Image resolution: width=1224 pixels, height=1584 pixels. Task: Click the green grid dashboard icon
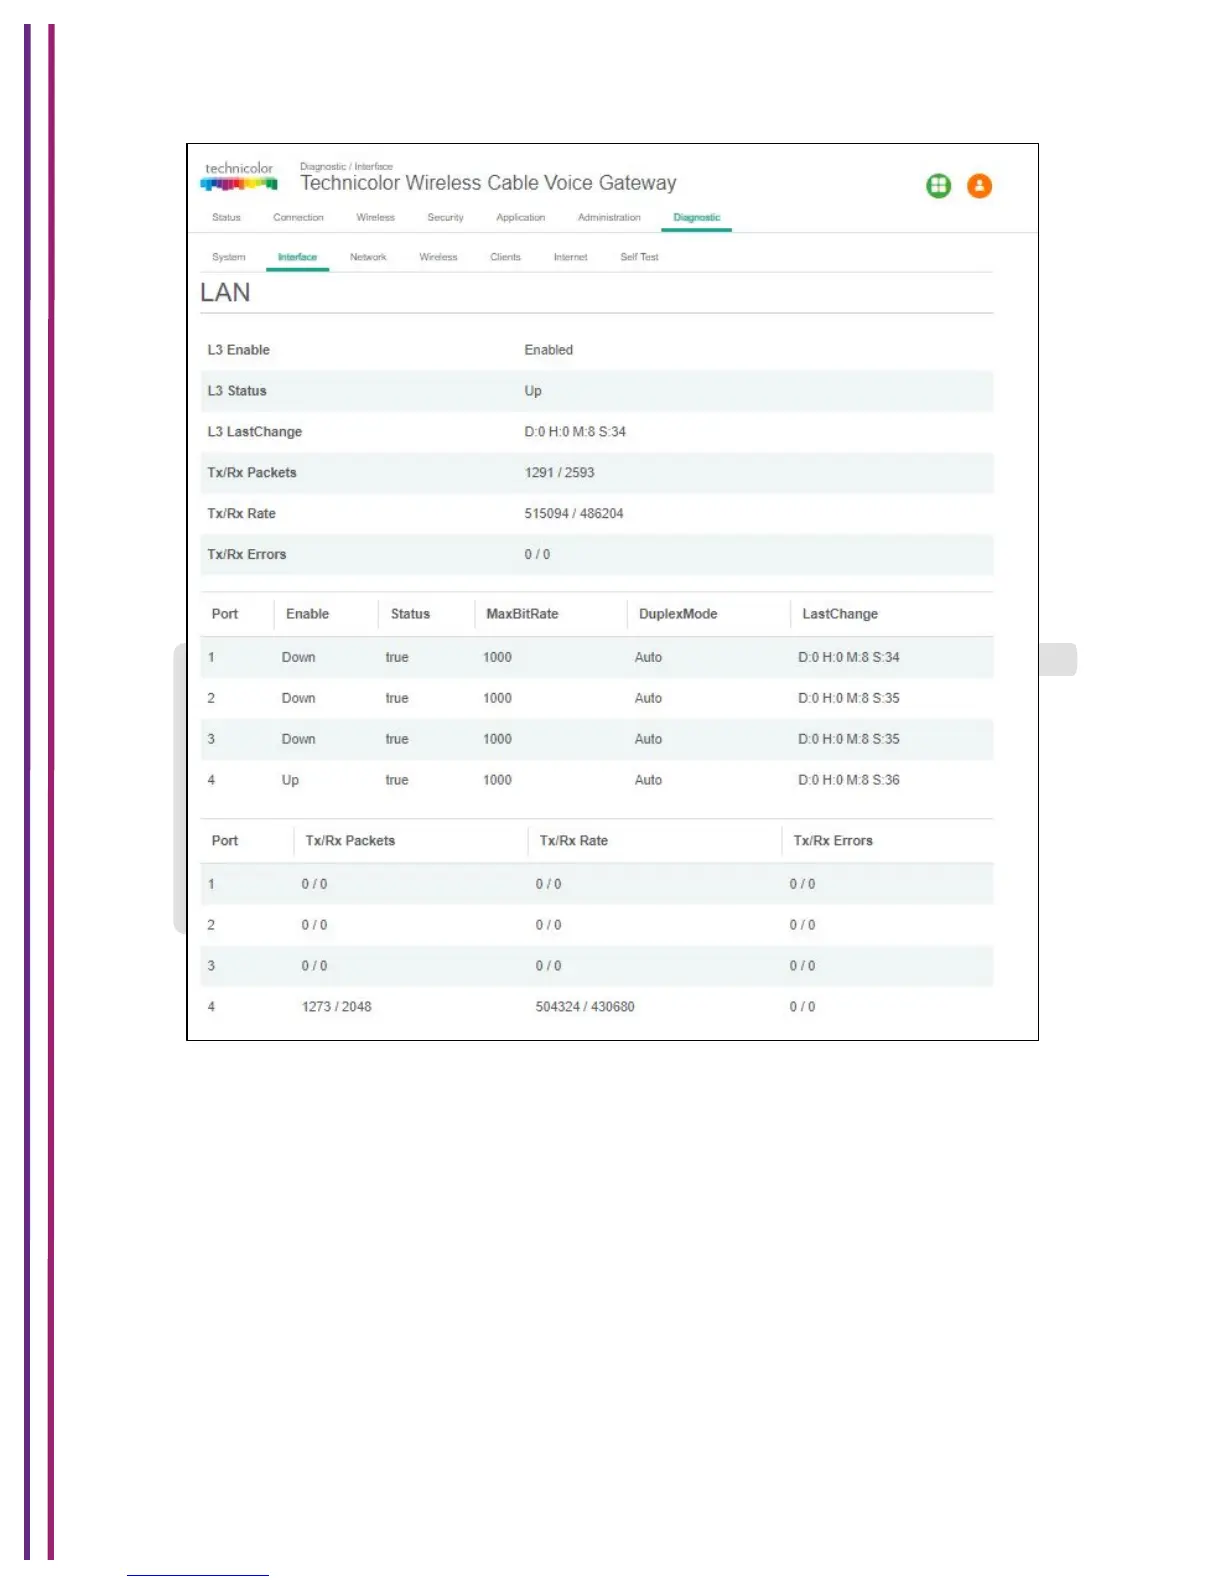(938, 186)
